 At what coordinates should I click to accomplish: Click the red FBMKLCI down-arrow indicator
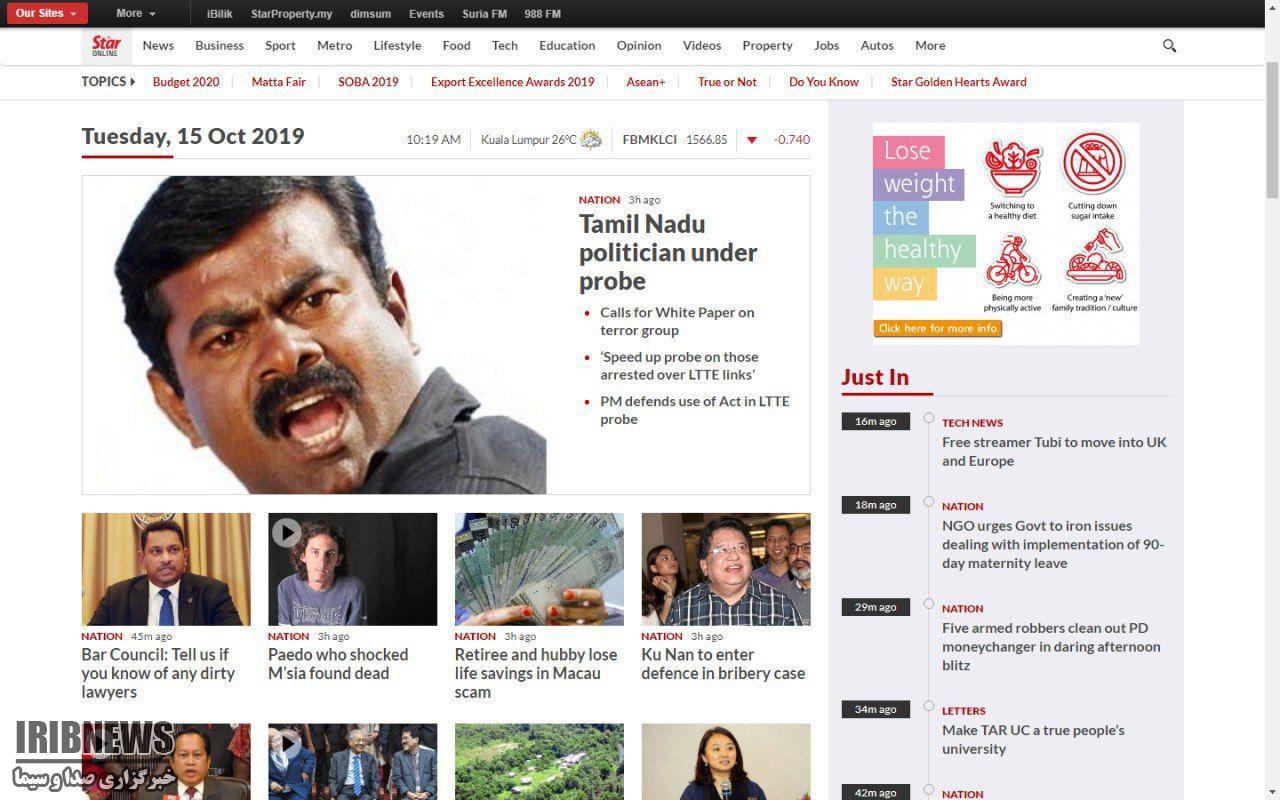(x=751, y=140)
